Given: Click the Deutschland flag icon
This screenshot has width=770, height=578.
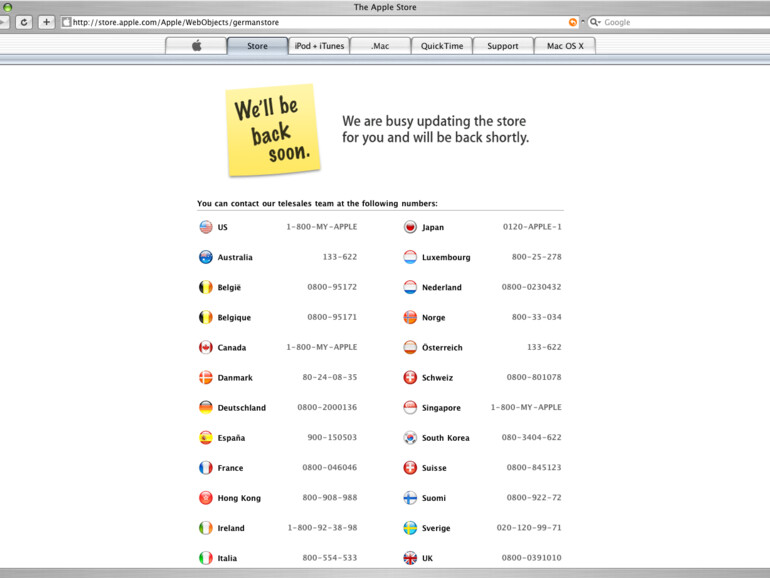Looking at the screenshot, I should [x=206, y=407].
